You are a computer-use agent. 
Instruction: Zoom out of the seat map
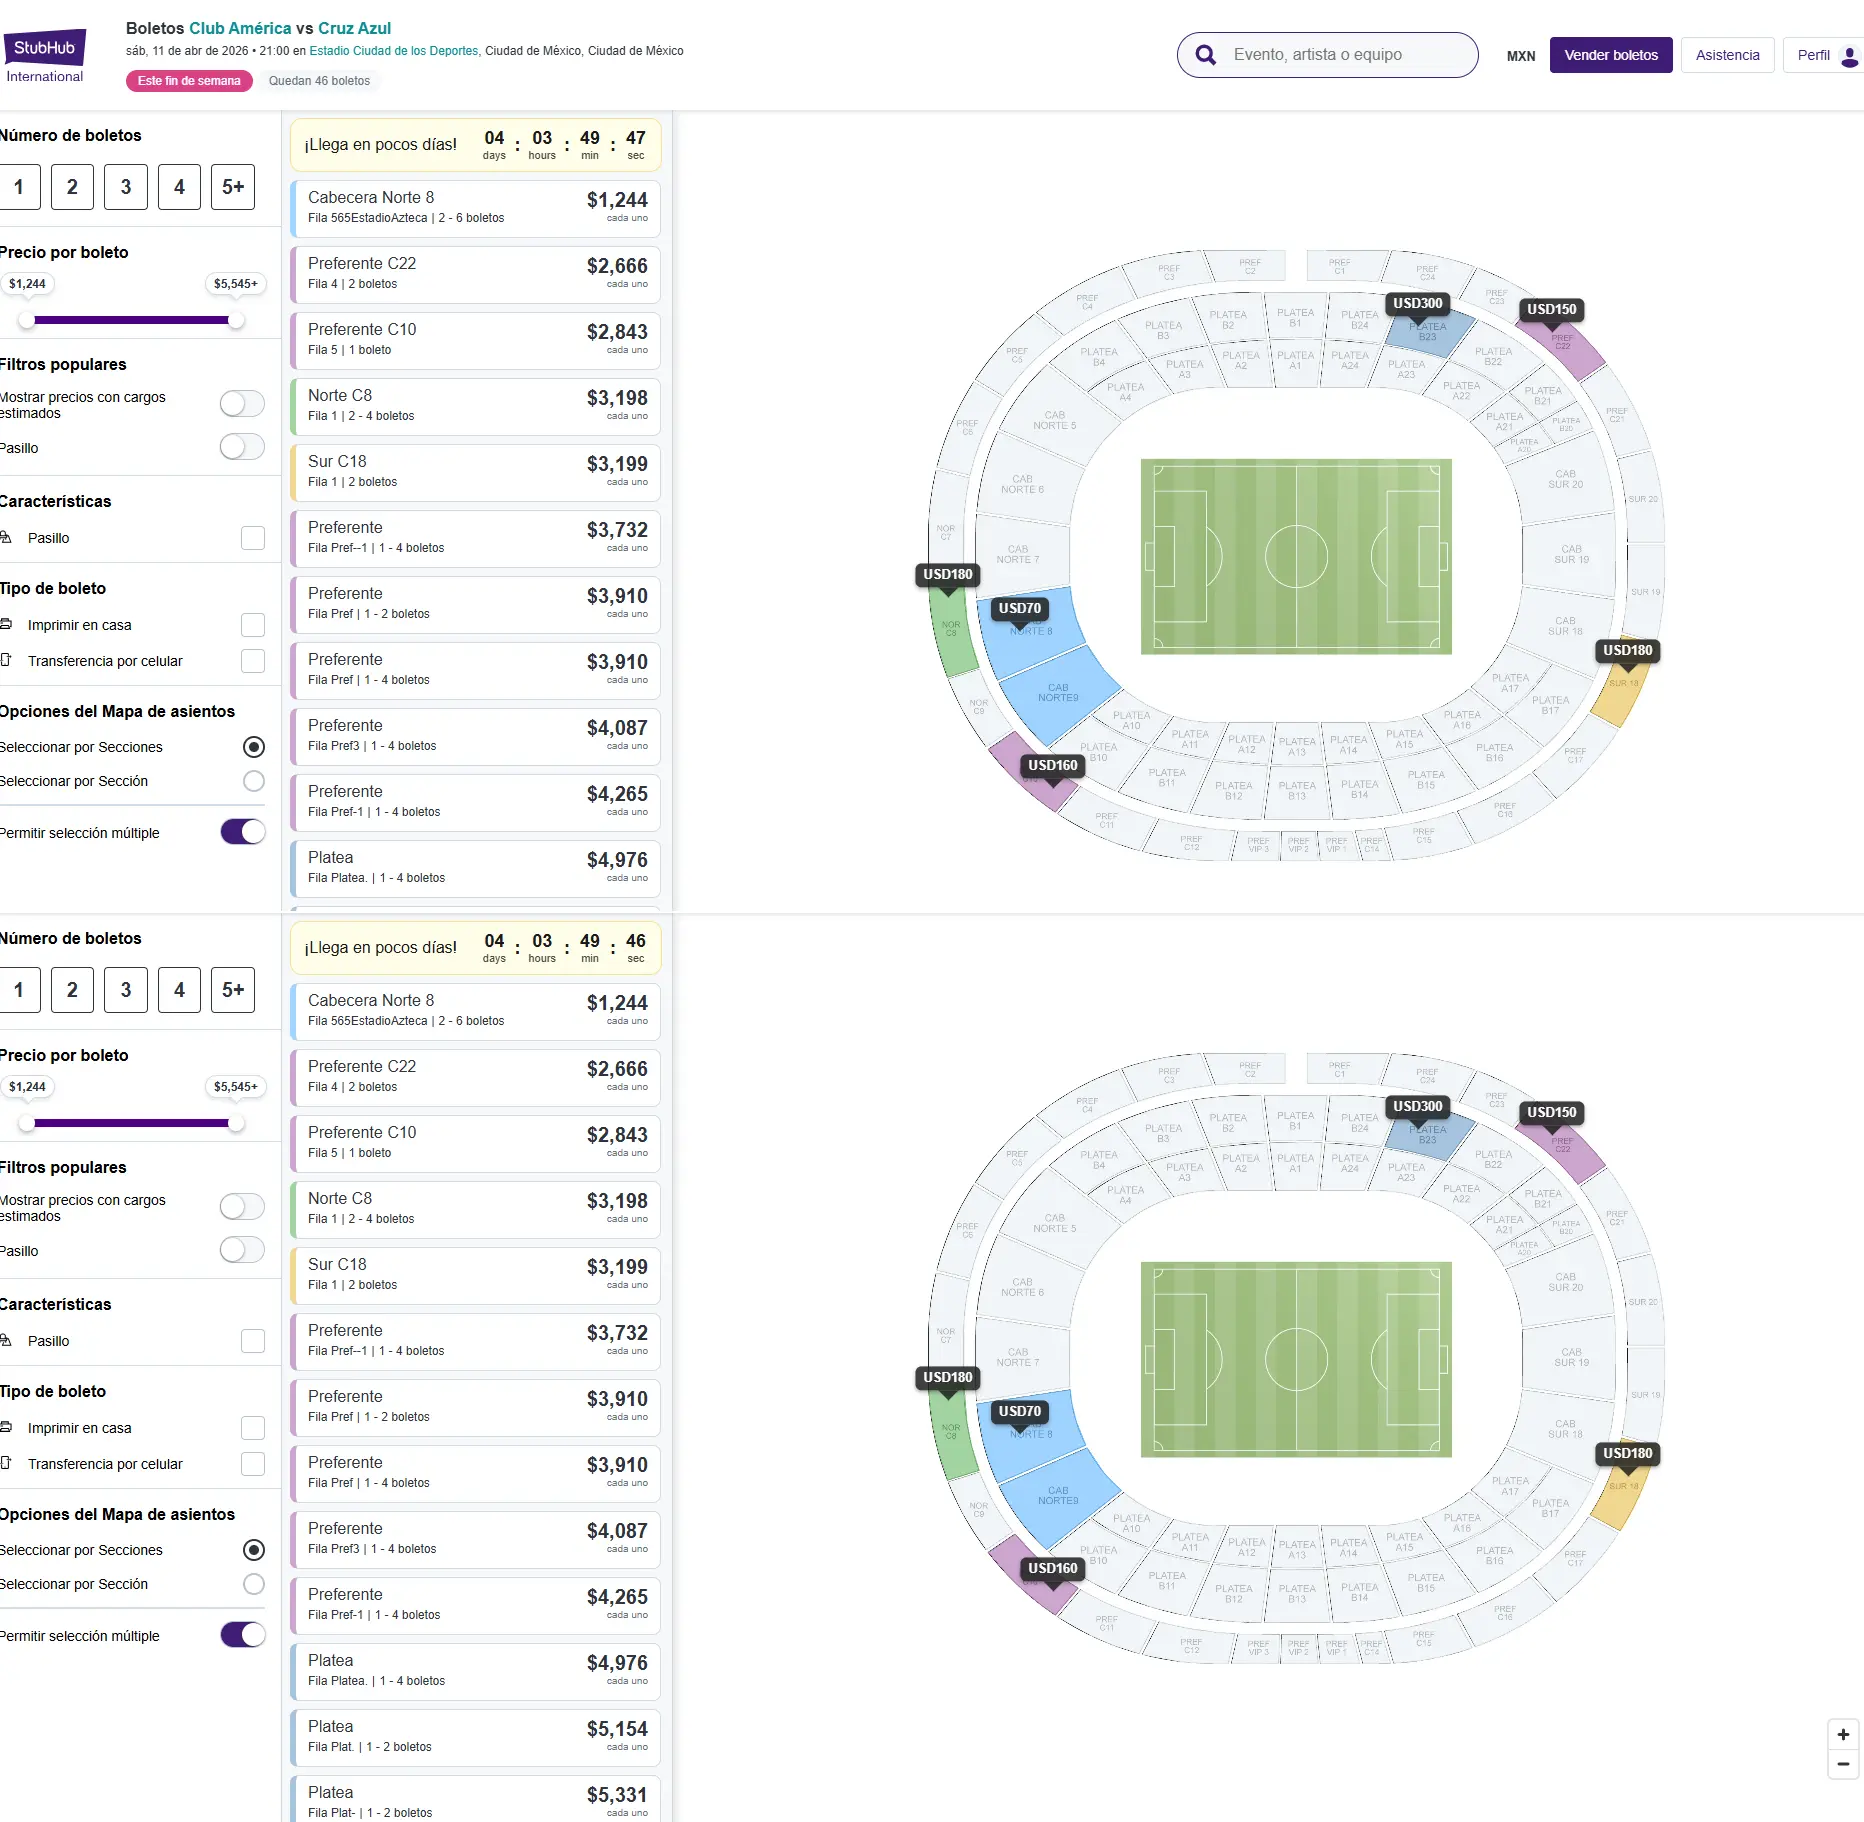coord(1843,1764)
